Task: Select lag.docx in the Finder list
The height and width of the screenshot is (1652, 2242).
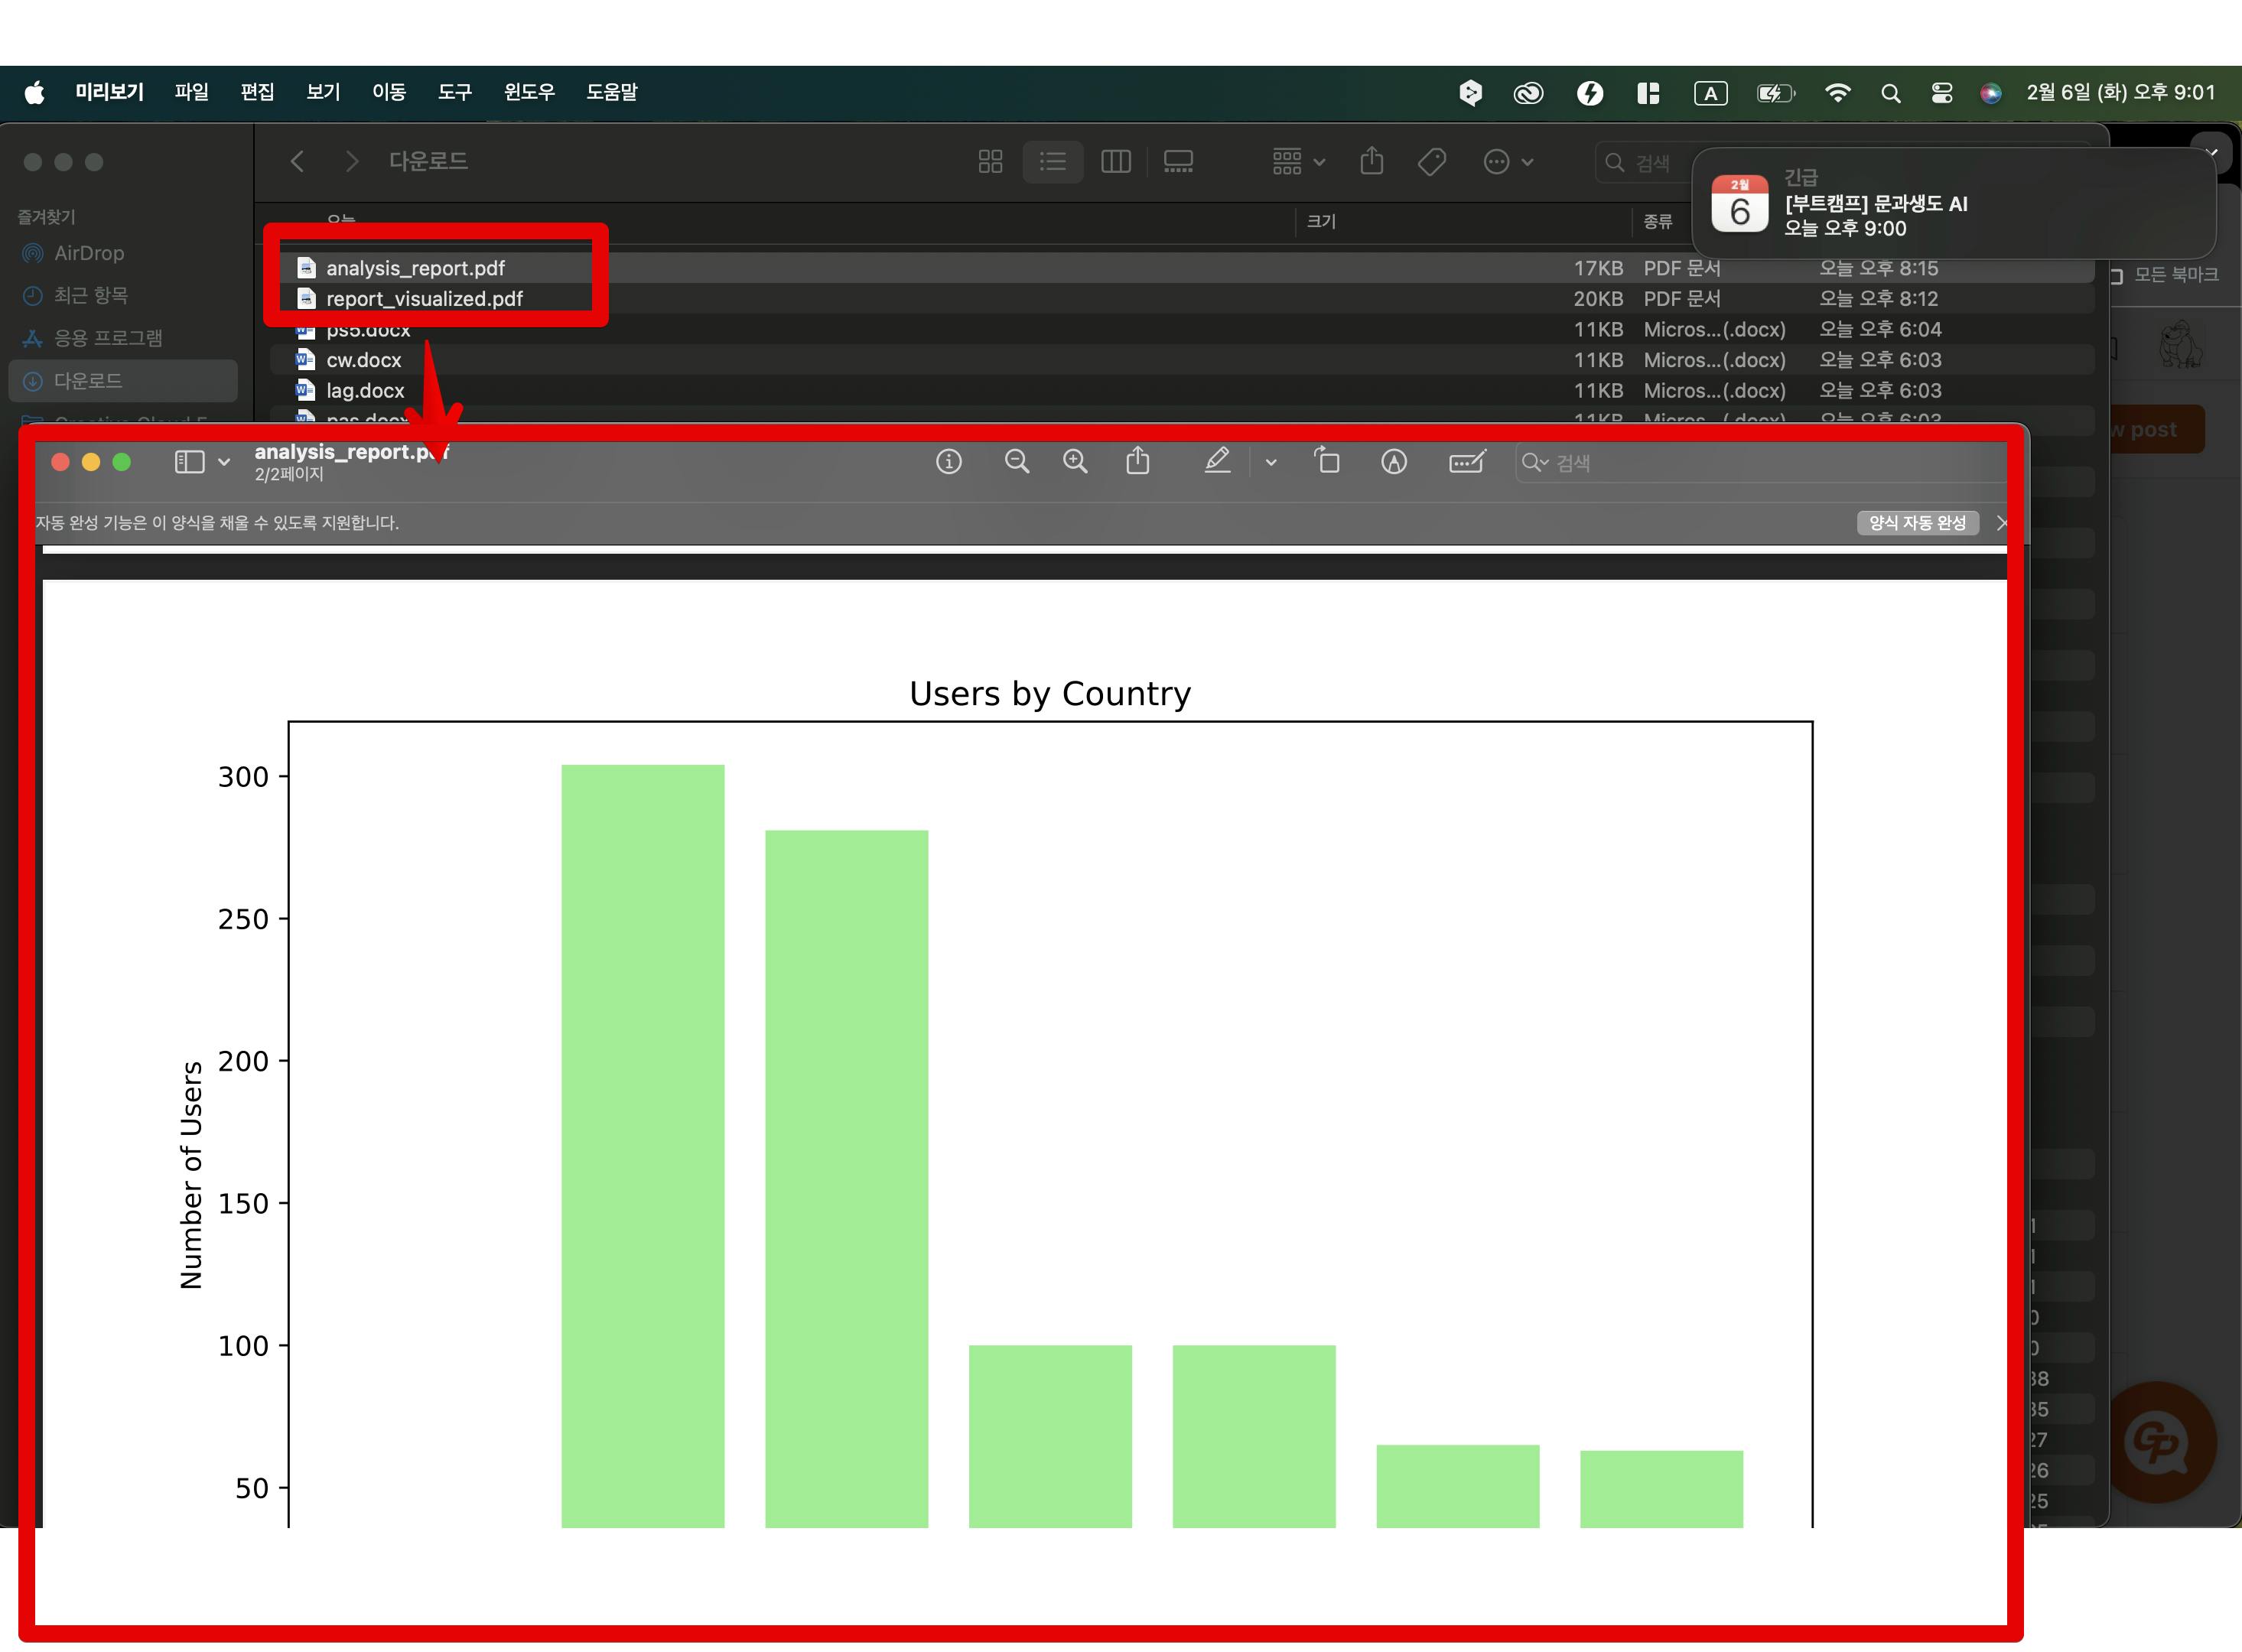Action: click(1182, 390)
